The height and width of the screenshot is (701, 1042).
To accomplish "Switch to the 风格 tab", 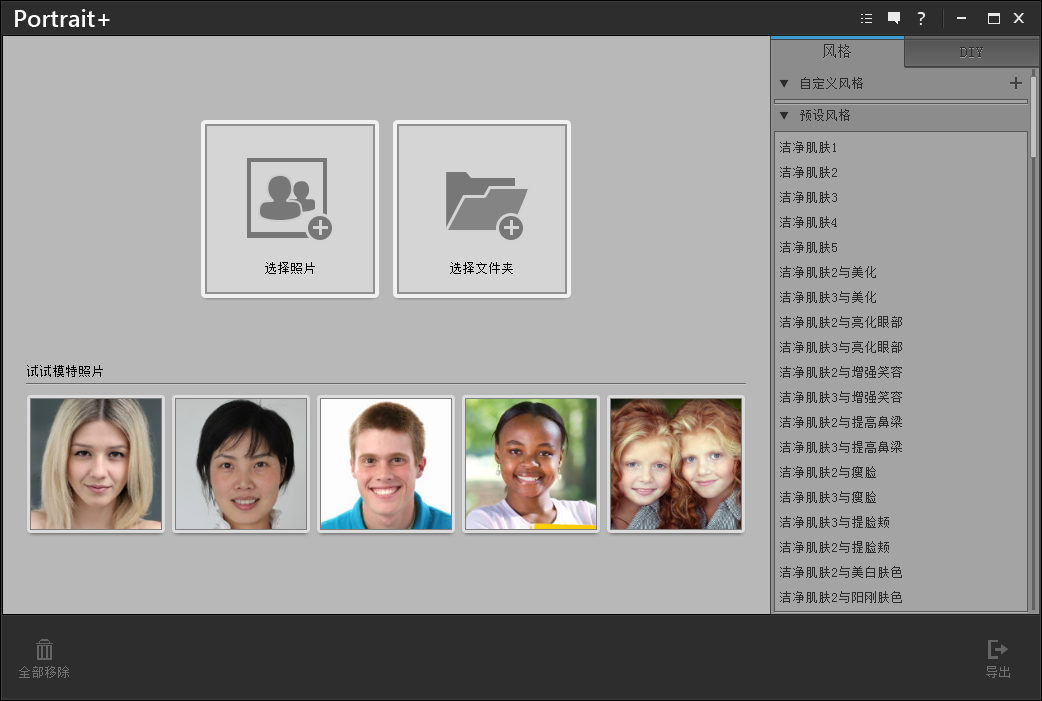I will pos(837,52).
